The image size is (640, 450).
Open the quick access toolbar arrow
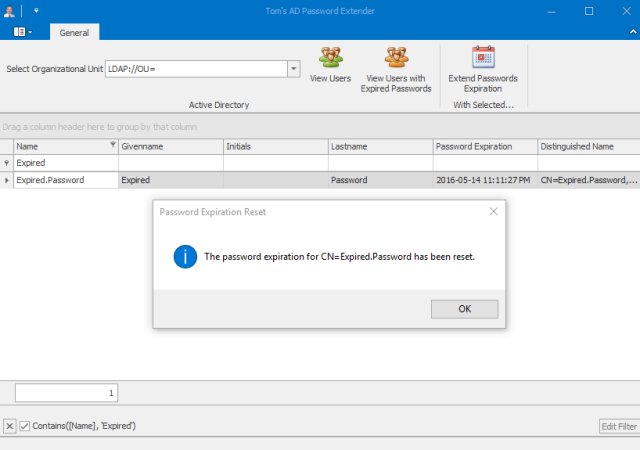tap(36, 11)
